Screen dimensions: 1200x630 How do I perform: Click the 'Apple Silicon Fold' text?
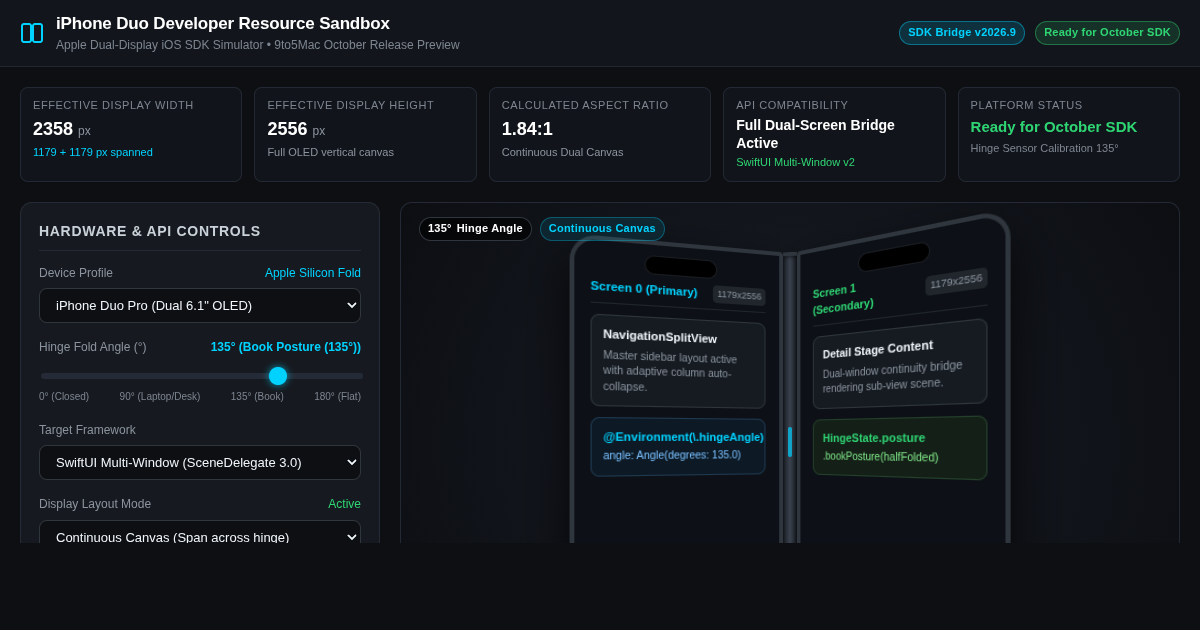(313, 273)
